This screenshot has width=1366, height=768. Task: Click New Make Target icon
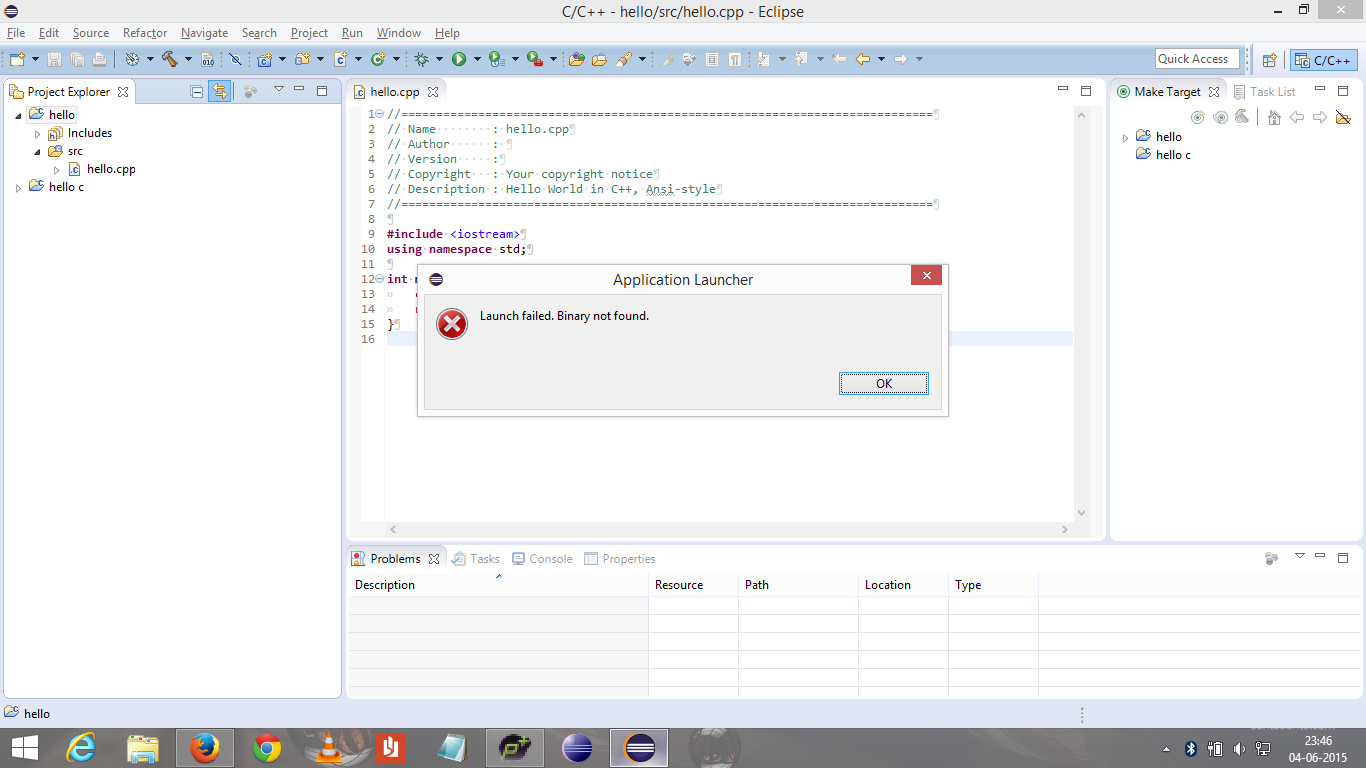click(x=1197, y=118)
